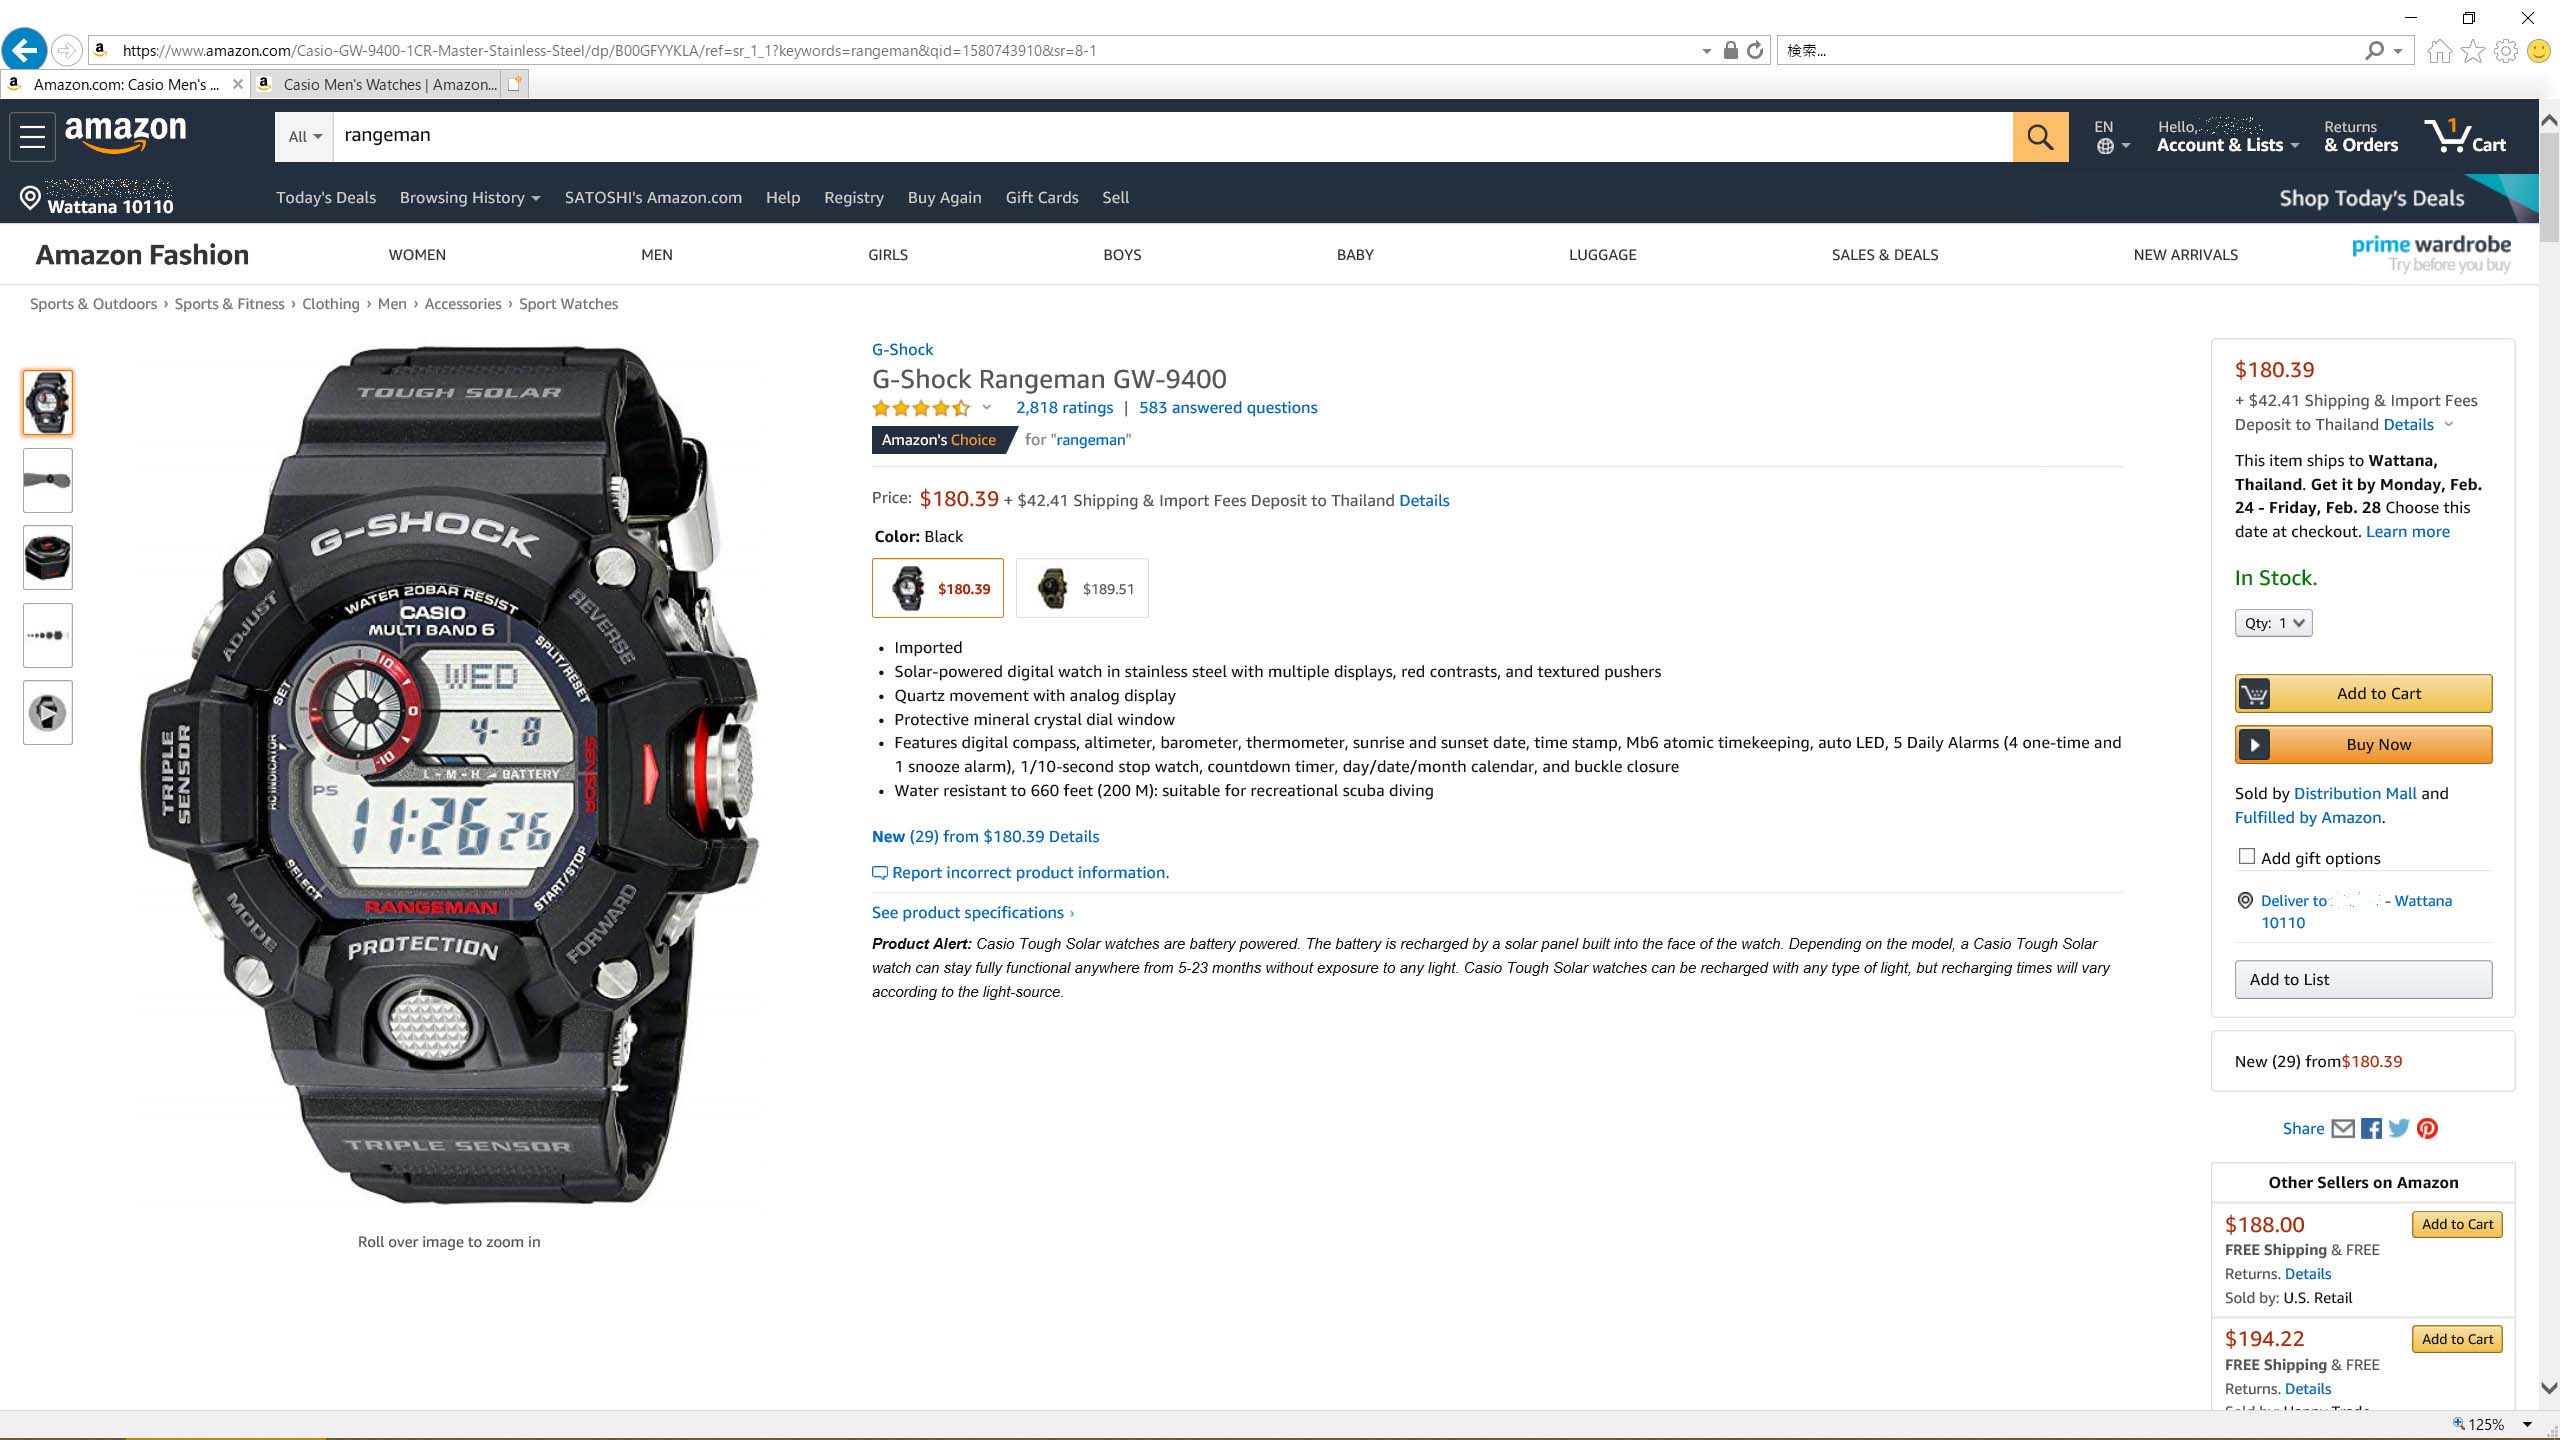This screenshot has height=1440, width=2560.
Task: Click the lock security icon in address bar
Action: point(1730,50)
